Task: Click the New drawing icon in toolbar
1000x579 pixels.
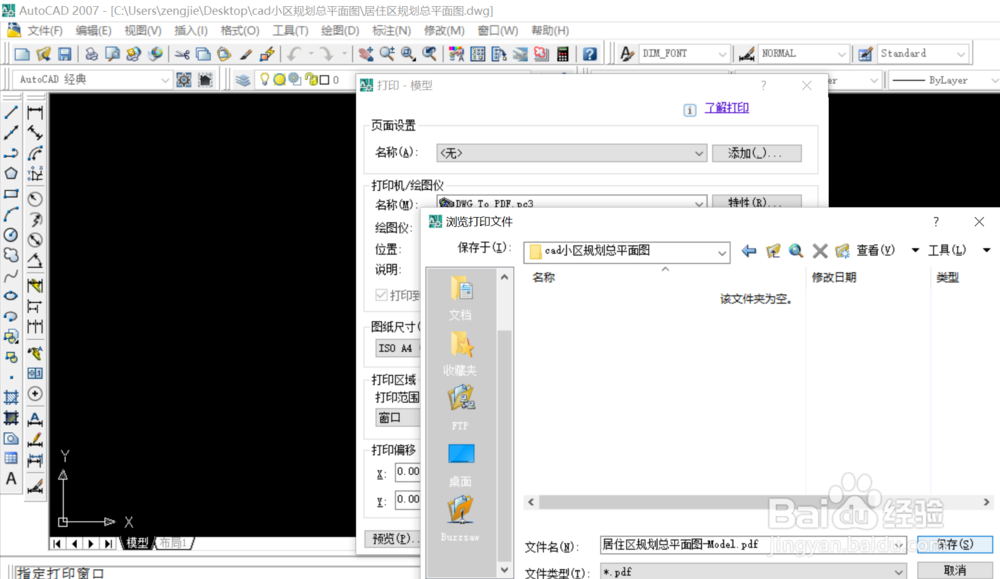Action: [x=22, y=54]
